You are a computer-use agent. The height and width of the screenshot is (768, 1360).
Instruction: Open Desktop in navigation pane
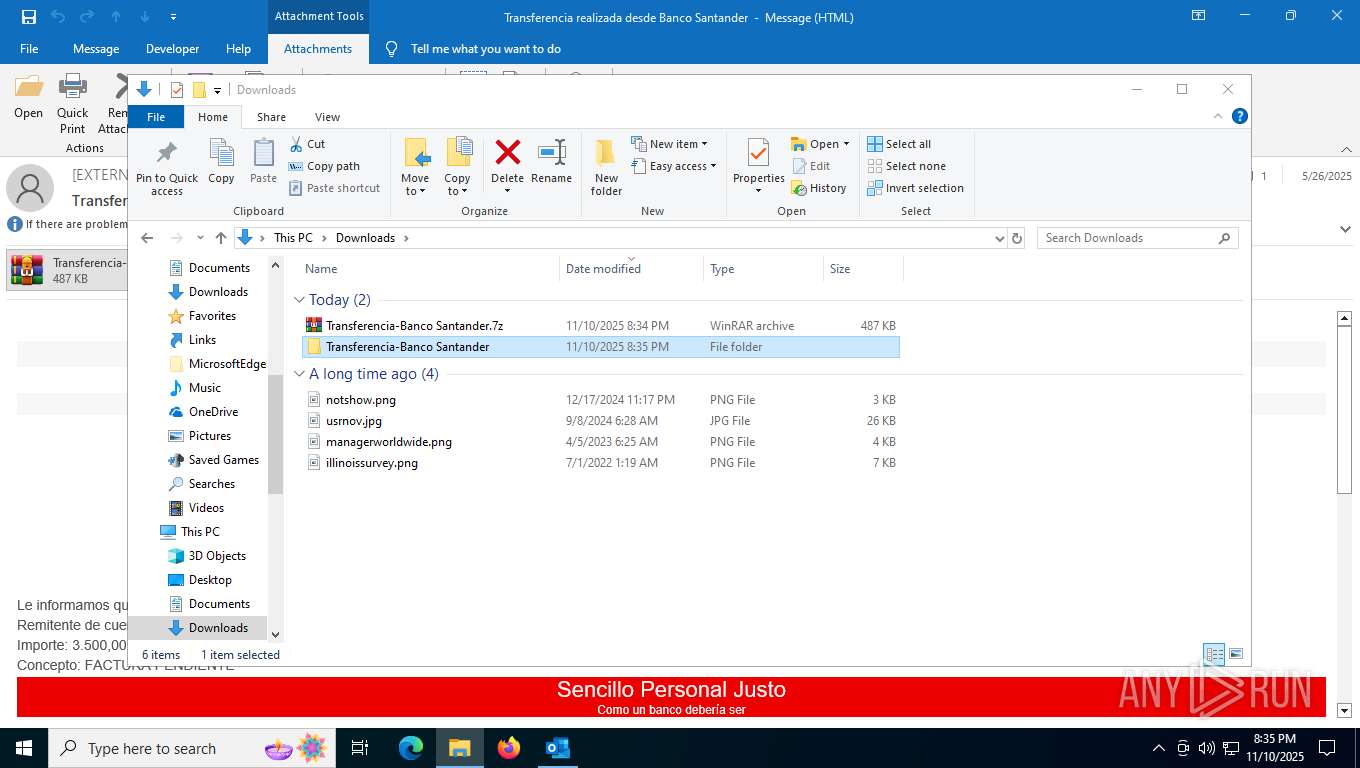pyautogui.click(x=201, y=580)
